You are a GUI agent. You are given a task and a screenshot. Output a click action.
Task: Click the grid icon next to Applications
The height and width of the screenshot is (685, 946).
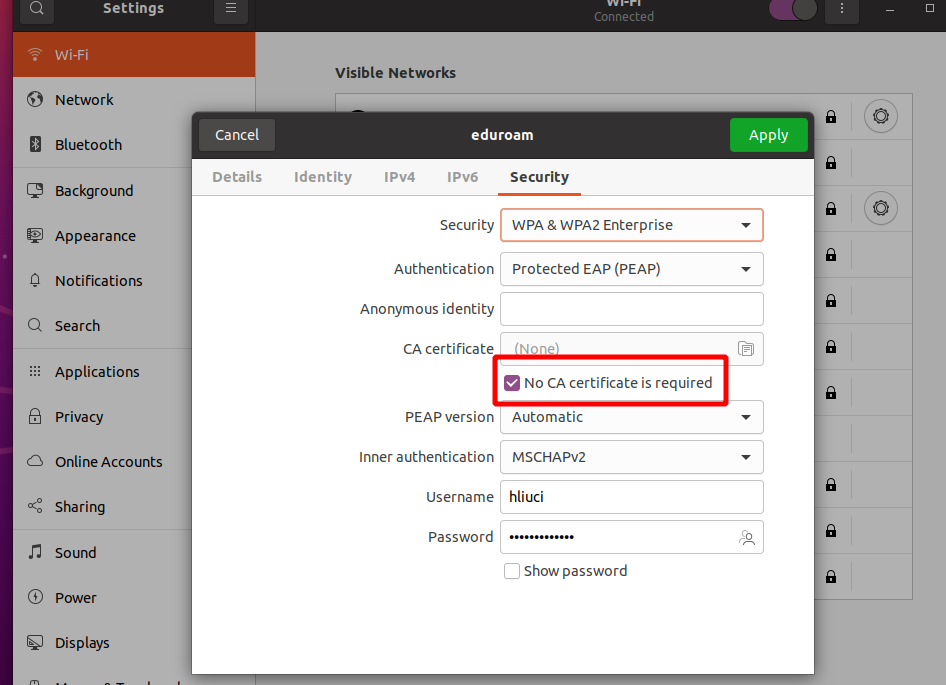35,371
